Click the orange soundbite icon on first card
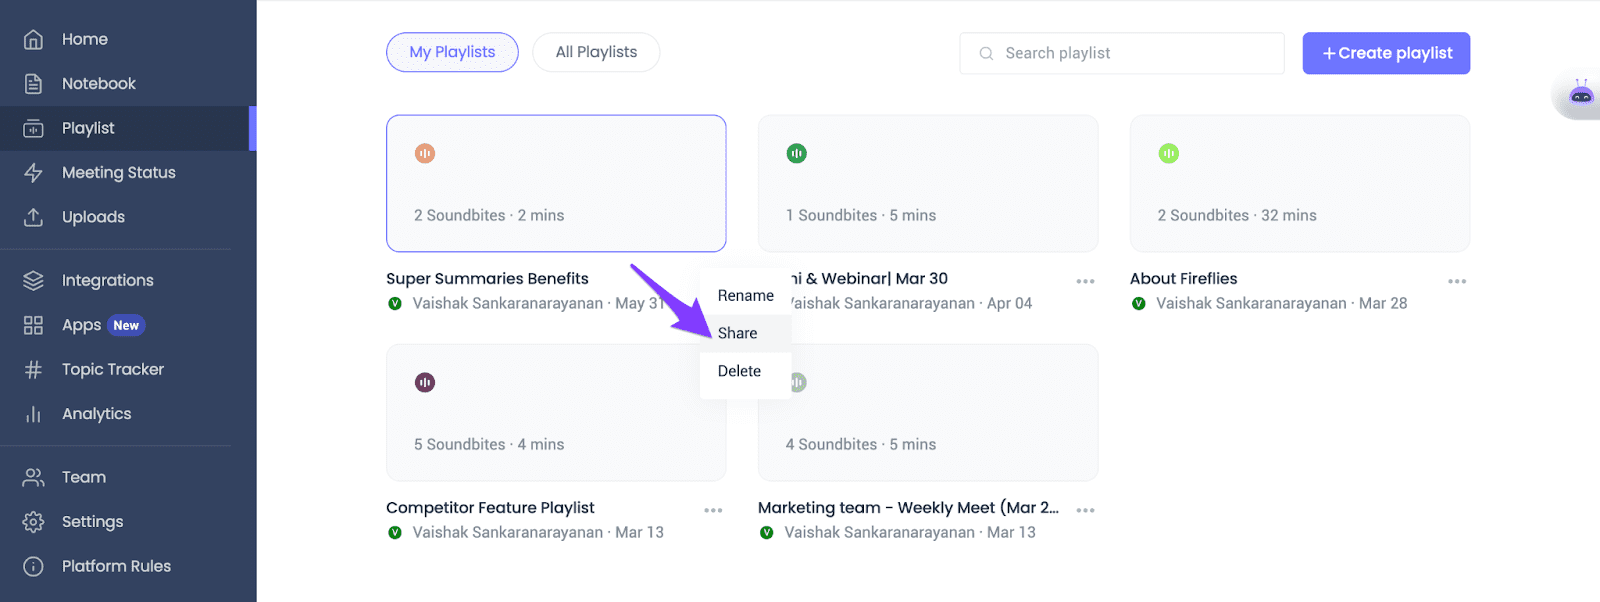This screenshot has width=1600, height=602. [x=425, y=153]
